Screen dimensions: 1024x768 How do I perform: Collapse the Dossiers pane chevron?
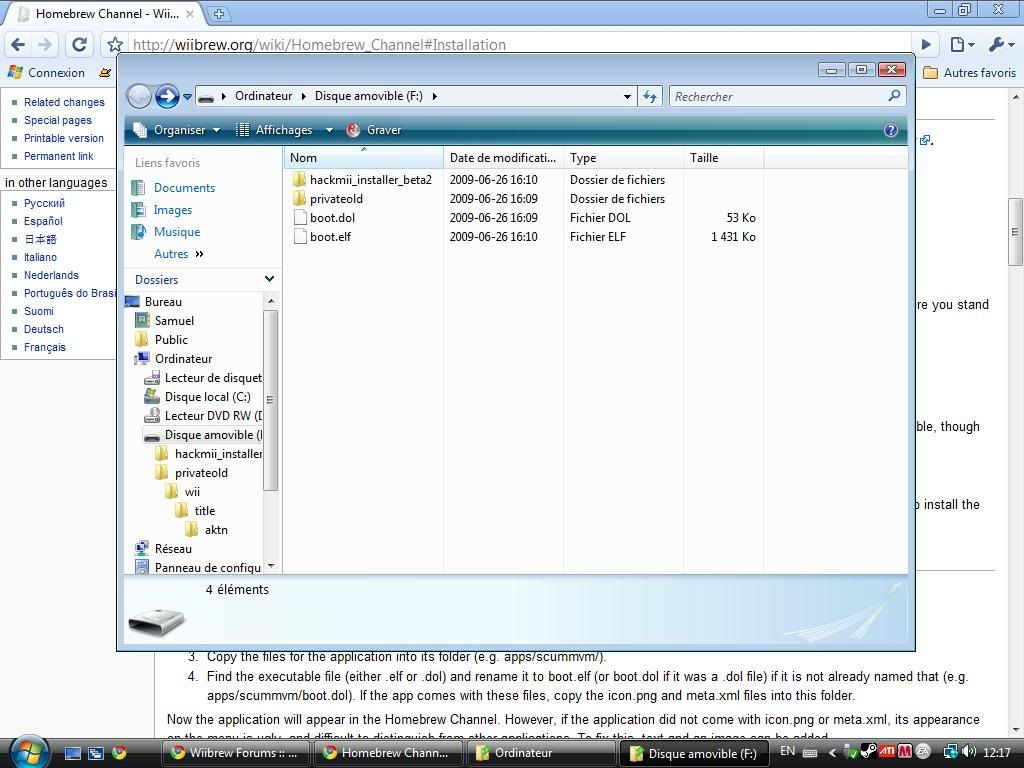tap(269, 279)
